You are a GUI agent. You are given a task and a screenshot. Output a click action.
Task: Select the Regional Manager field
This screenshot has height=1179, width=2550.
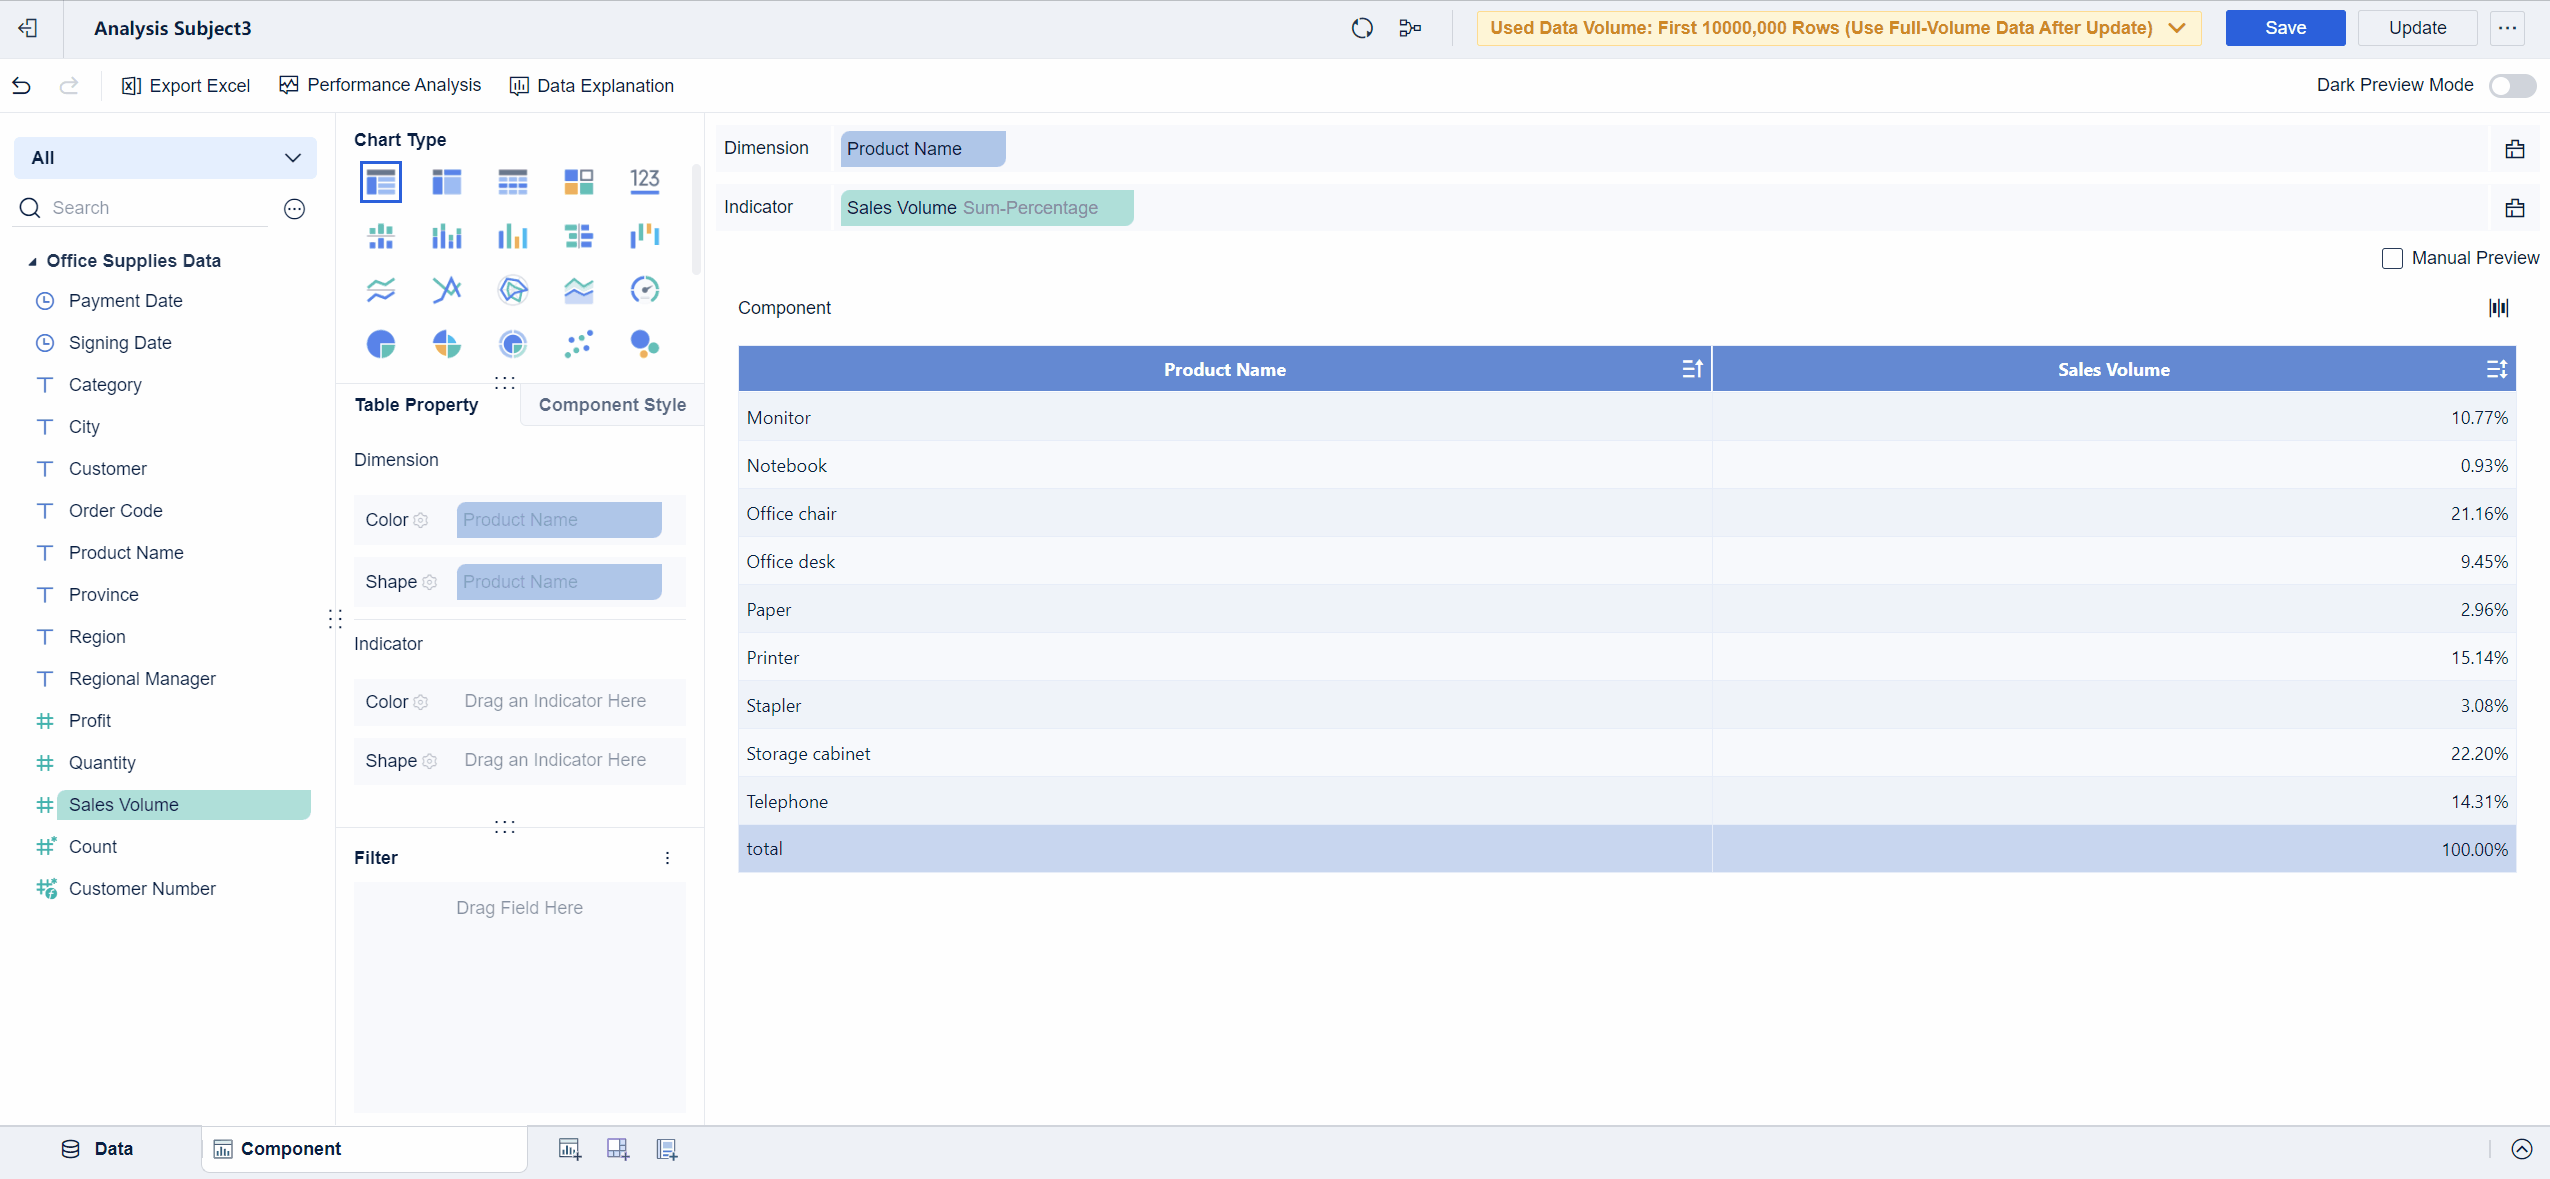[142, 679]
